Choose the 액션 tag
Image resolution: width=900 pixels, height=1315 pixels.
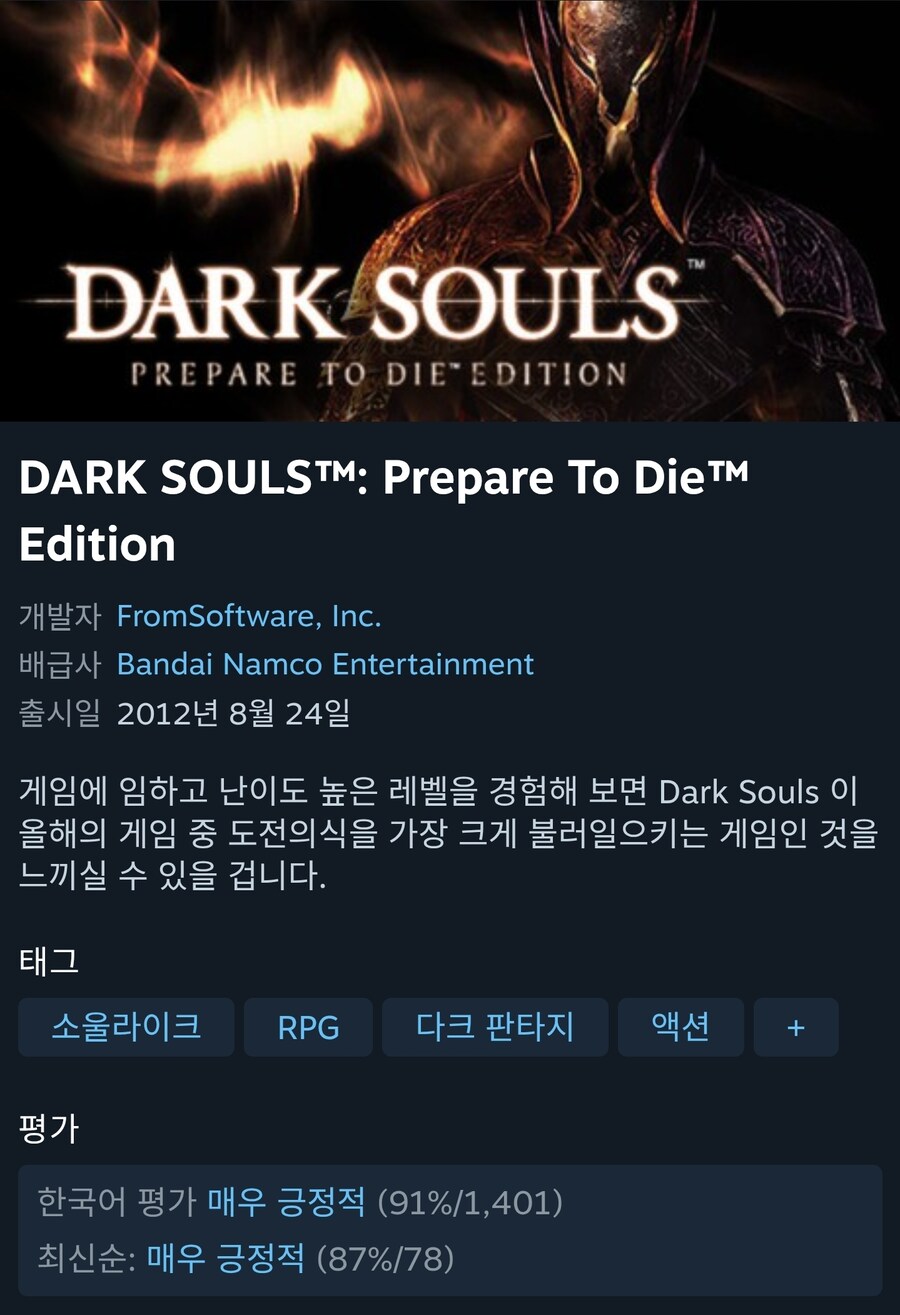681,1027
